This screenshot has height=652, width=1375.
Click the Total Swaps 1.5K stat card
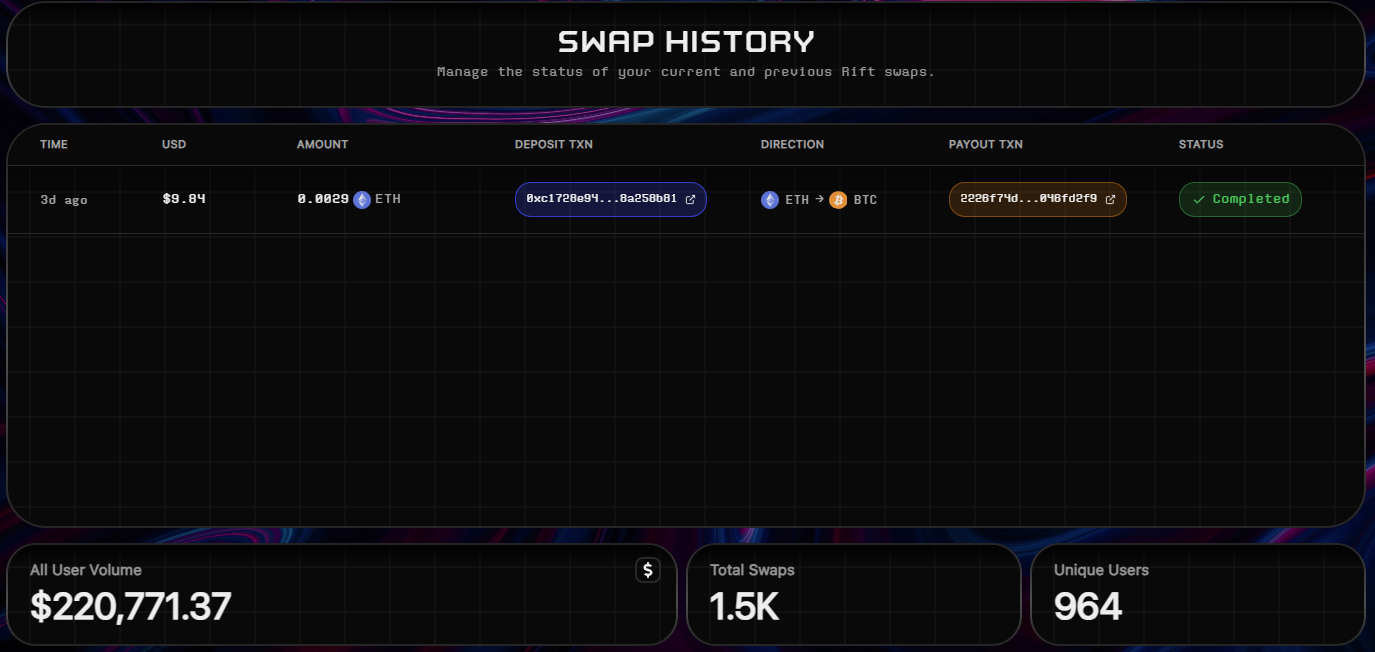(x=854, y=595)
